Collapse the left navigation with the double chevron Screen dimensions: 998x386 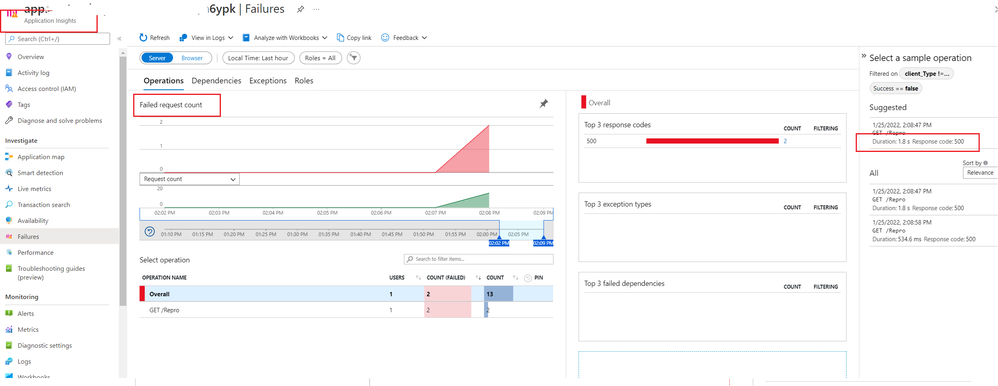point(119,39)
